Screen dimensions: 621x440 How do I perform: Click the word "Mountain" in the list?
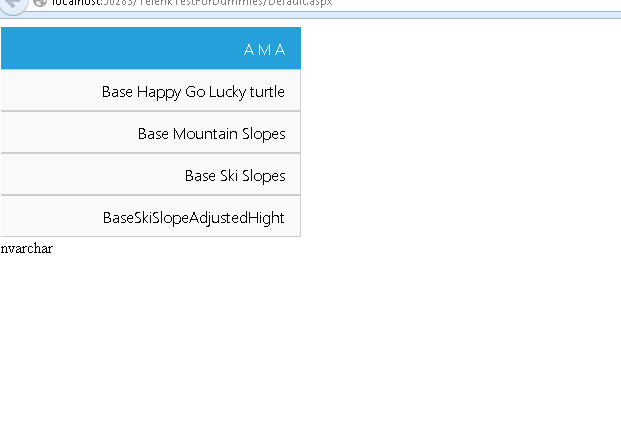(205, 134)
